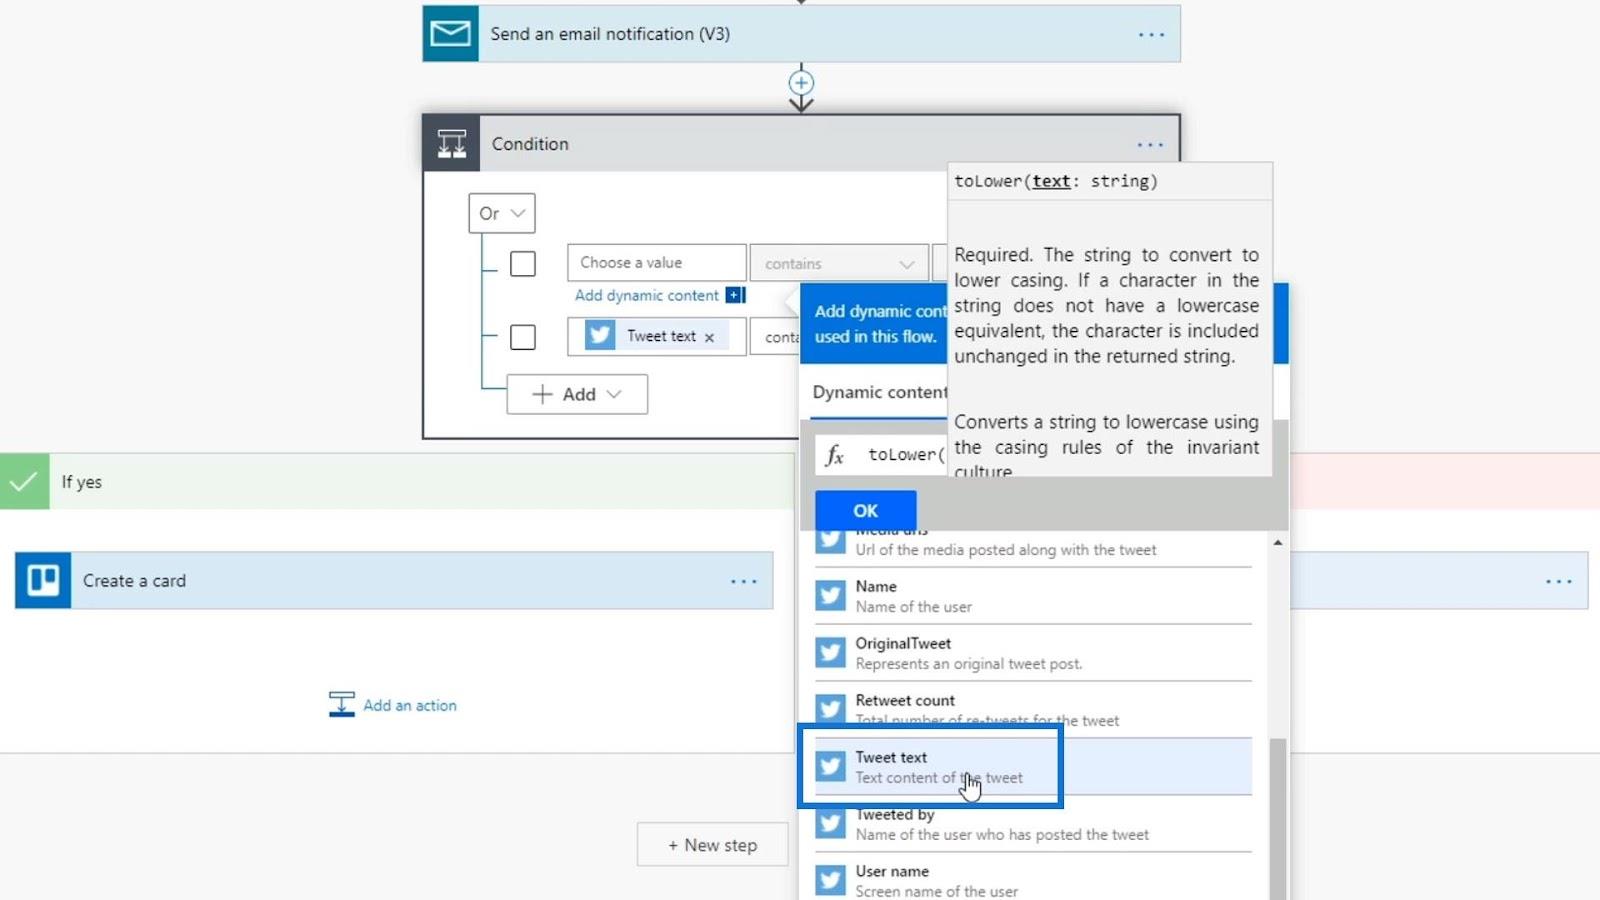Click the Twitter icon in the Tweet text token
Screen dimensions: 1600x900
click(x=600, y=335)
